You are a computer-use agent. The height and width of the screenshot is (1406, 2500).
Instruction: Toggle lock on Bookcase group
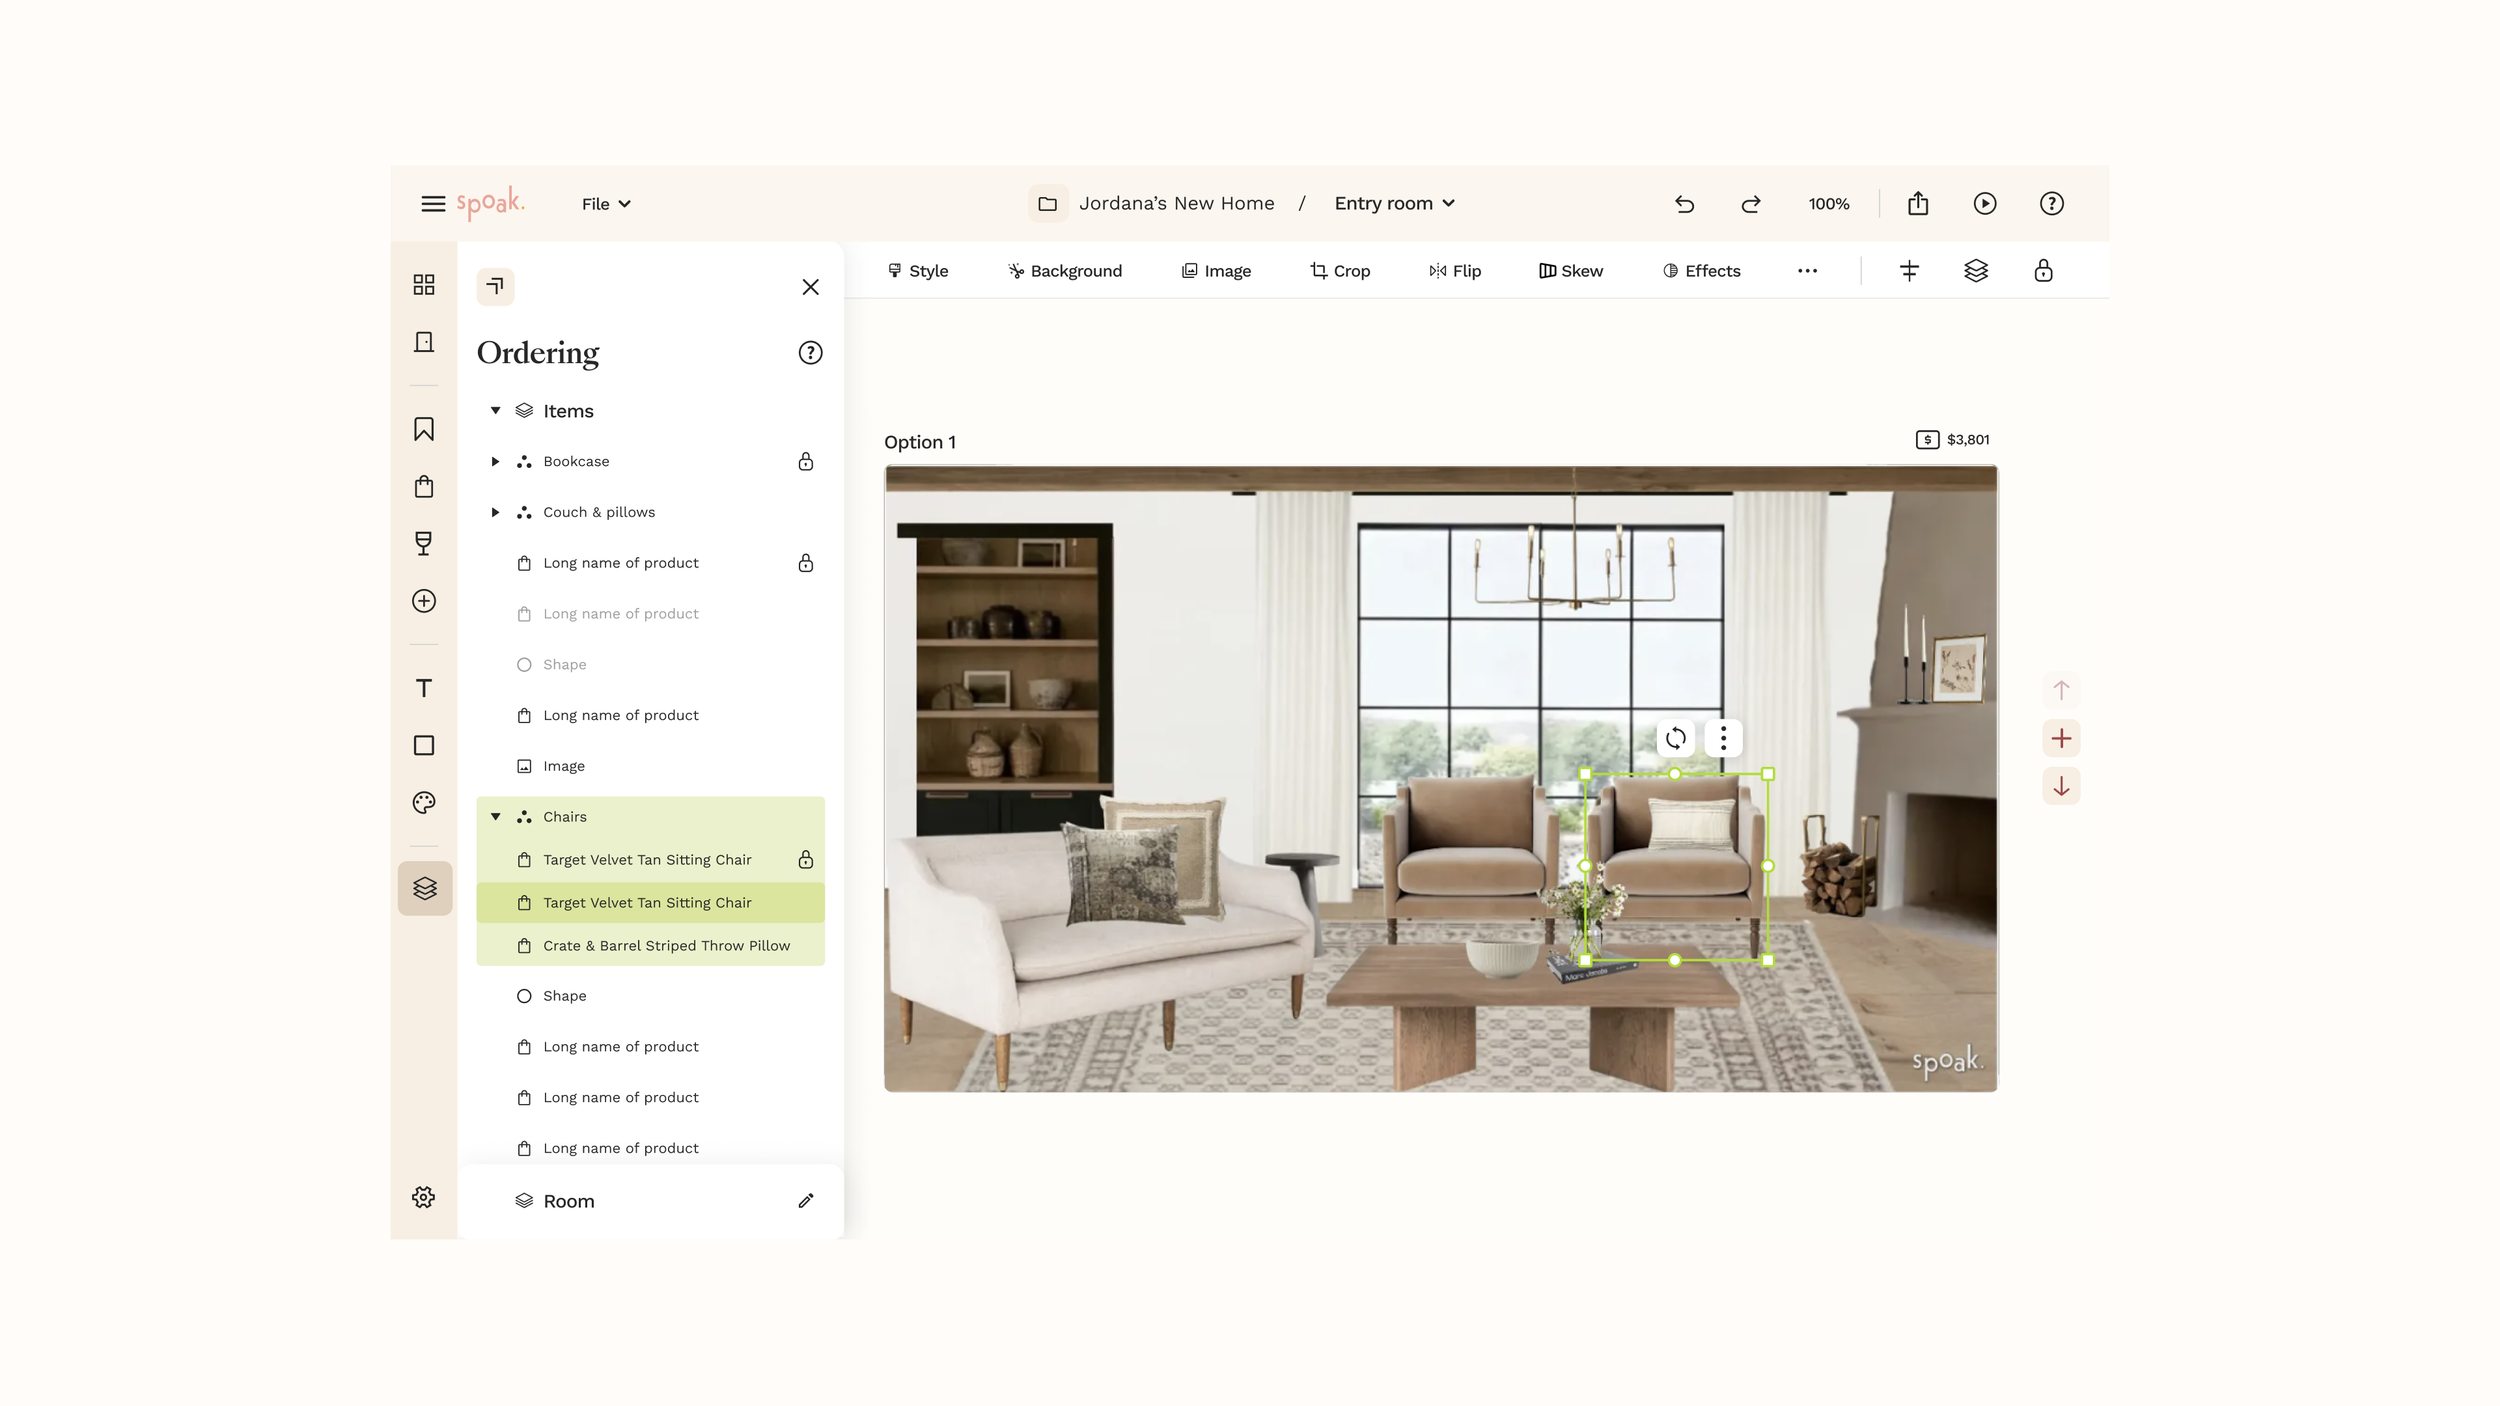click(806, 462)
